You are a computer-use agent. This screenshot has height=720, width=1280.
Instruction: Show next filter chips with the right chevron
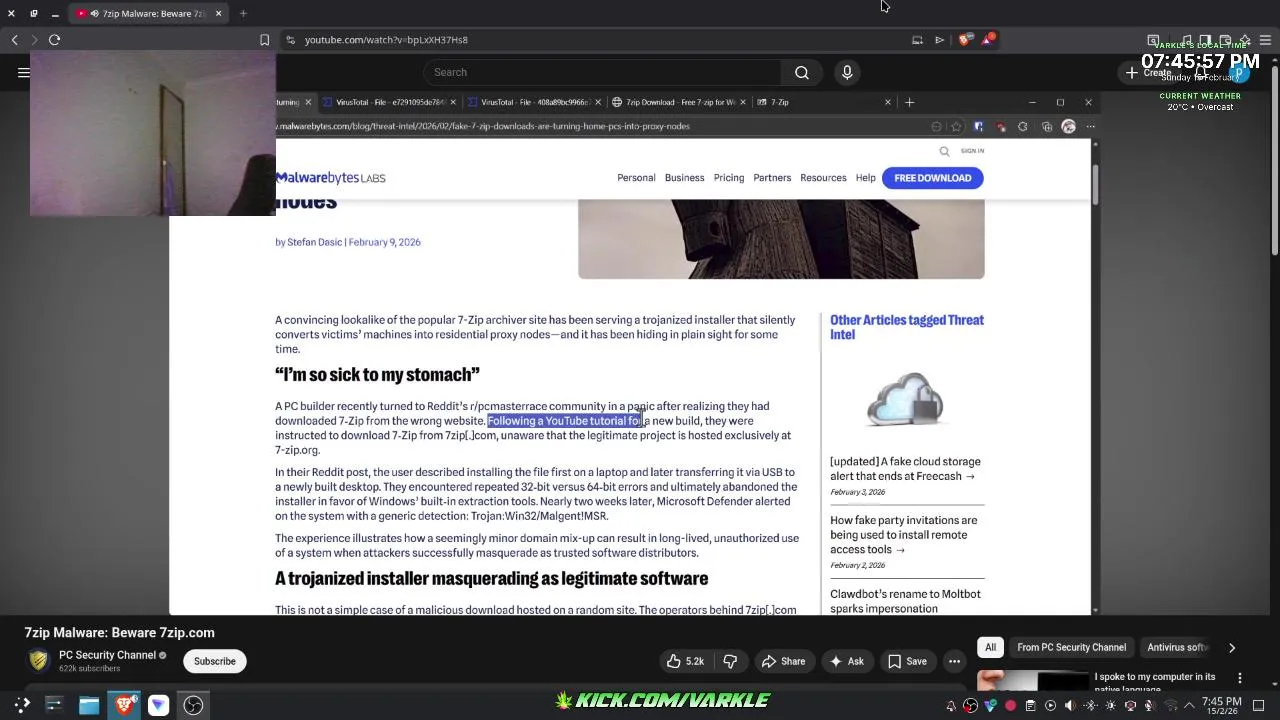pos(1232,648)
